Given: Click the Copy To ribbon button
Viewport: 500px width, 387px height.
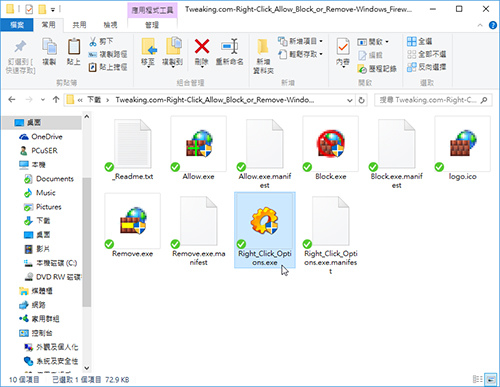Looking at the screenshot, I should point(172,53).
